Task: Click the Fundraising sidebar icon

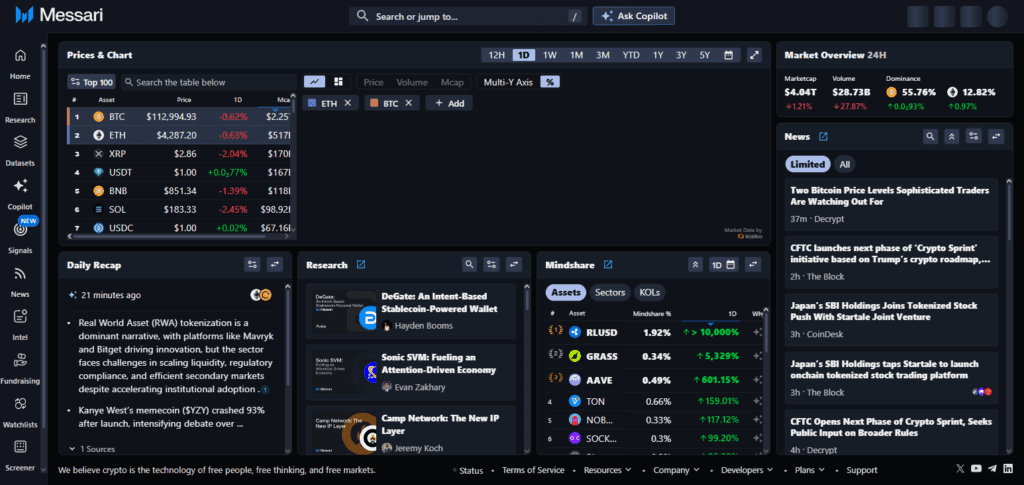Action: point(20,365)
